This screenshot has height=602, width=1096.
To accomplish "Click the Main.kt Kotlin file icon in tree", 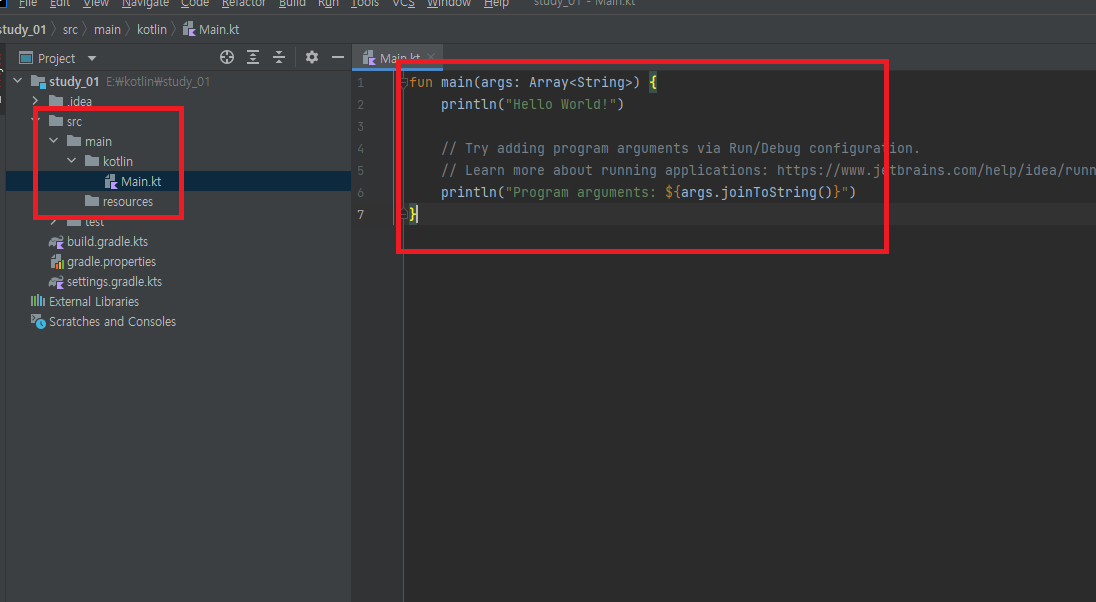I will 110,182.
